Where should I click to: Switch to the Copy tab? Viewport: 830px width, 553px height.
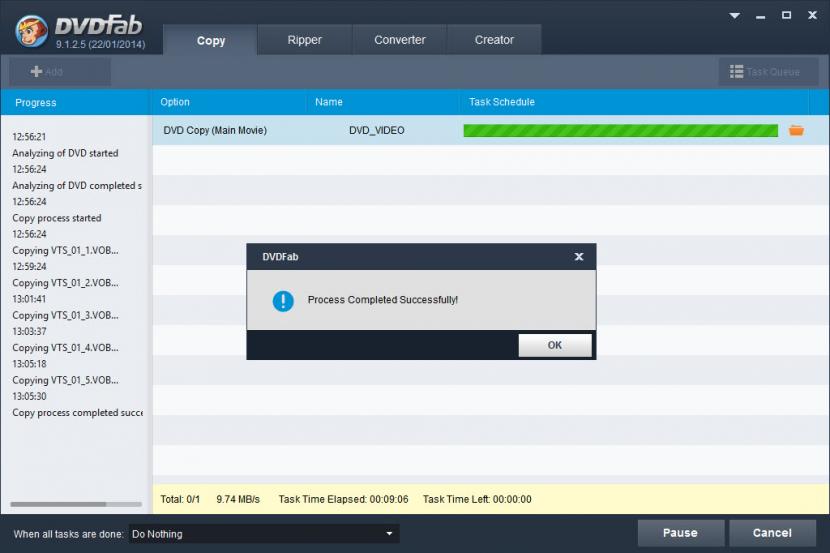(211, 40)
